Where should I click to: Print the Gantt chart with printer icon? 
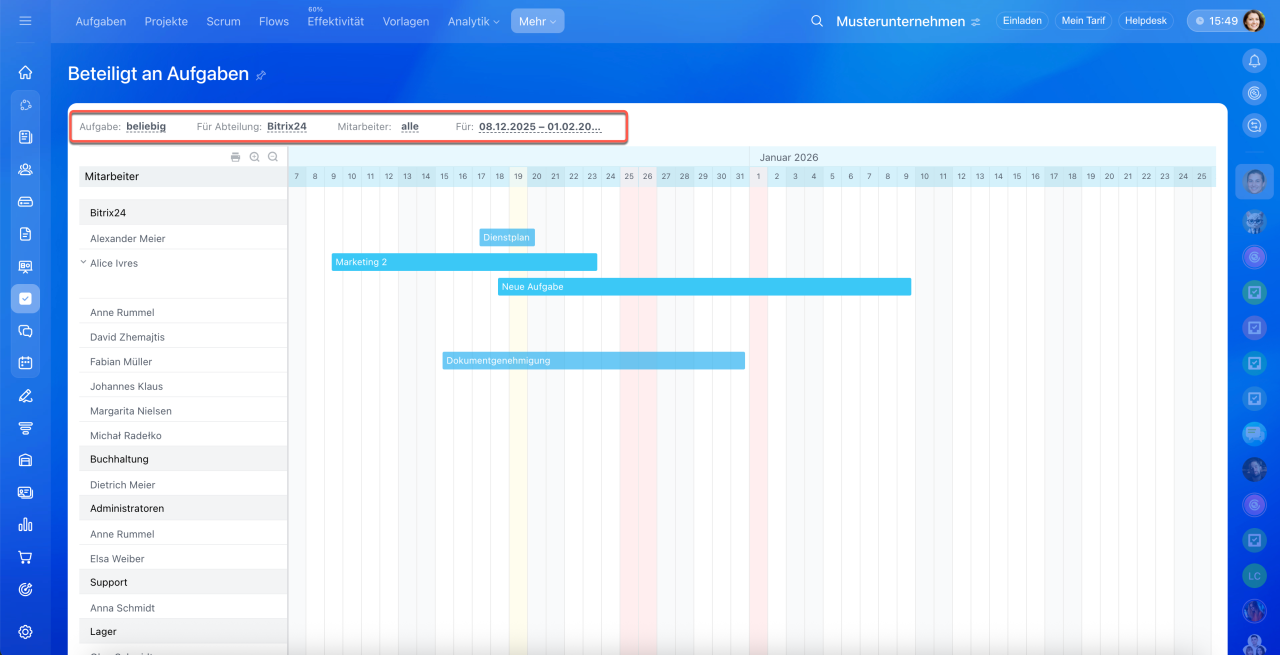click(236, 157)
